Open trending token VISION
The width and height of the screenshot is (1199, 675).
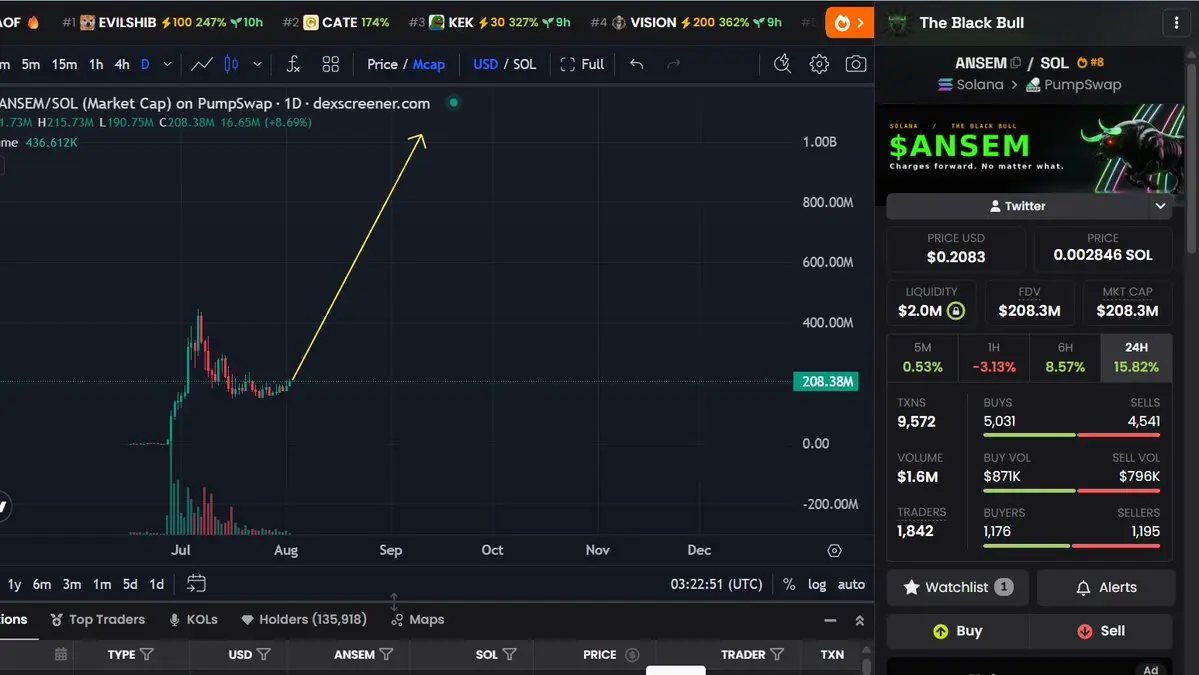click(x=686, y=22)
